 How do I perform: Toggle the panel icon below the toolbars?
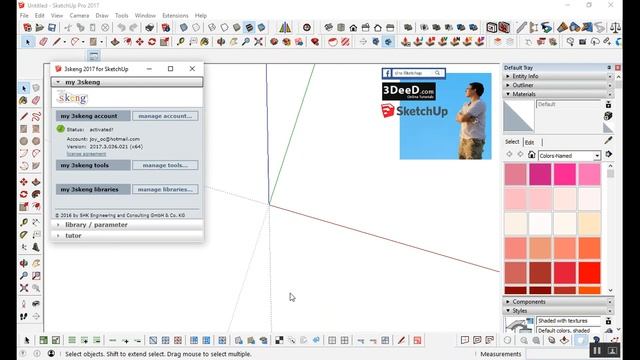[x=93, y=56]
